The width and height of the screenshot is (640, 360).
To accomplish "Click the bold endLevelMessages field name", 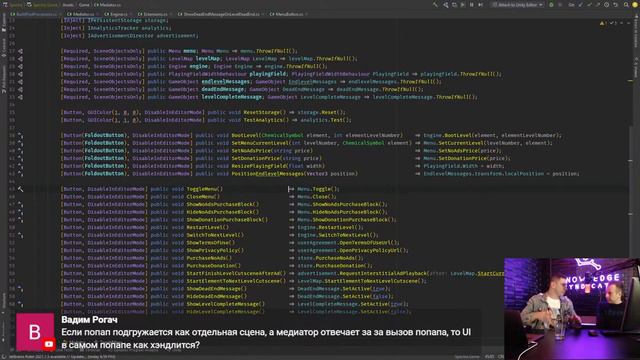I will coord(225,82).
